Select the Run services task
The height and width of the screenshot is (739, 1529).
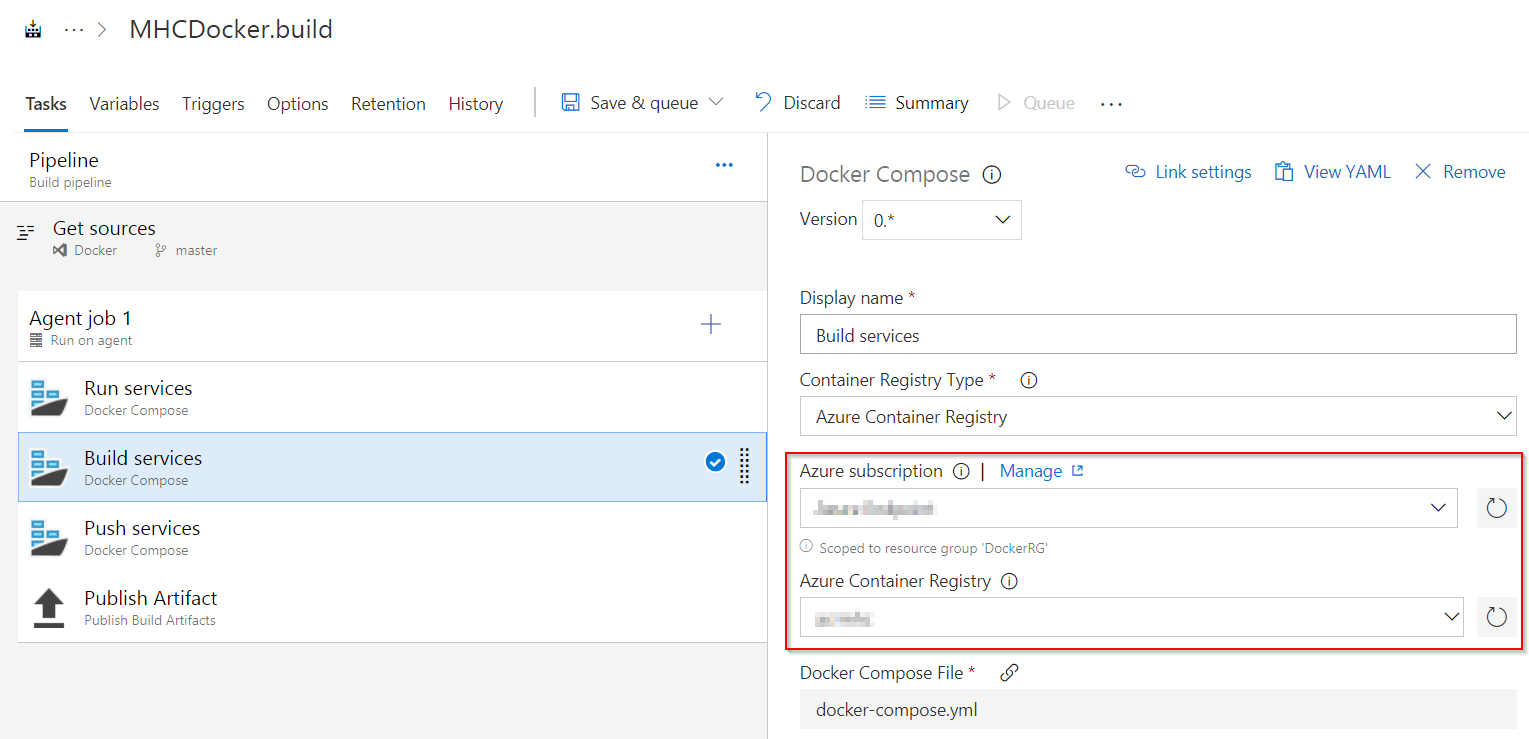[x=393, y=397]
